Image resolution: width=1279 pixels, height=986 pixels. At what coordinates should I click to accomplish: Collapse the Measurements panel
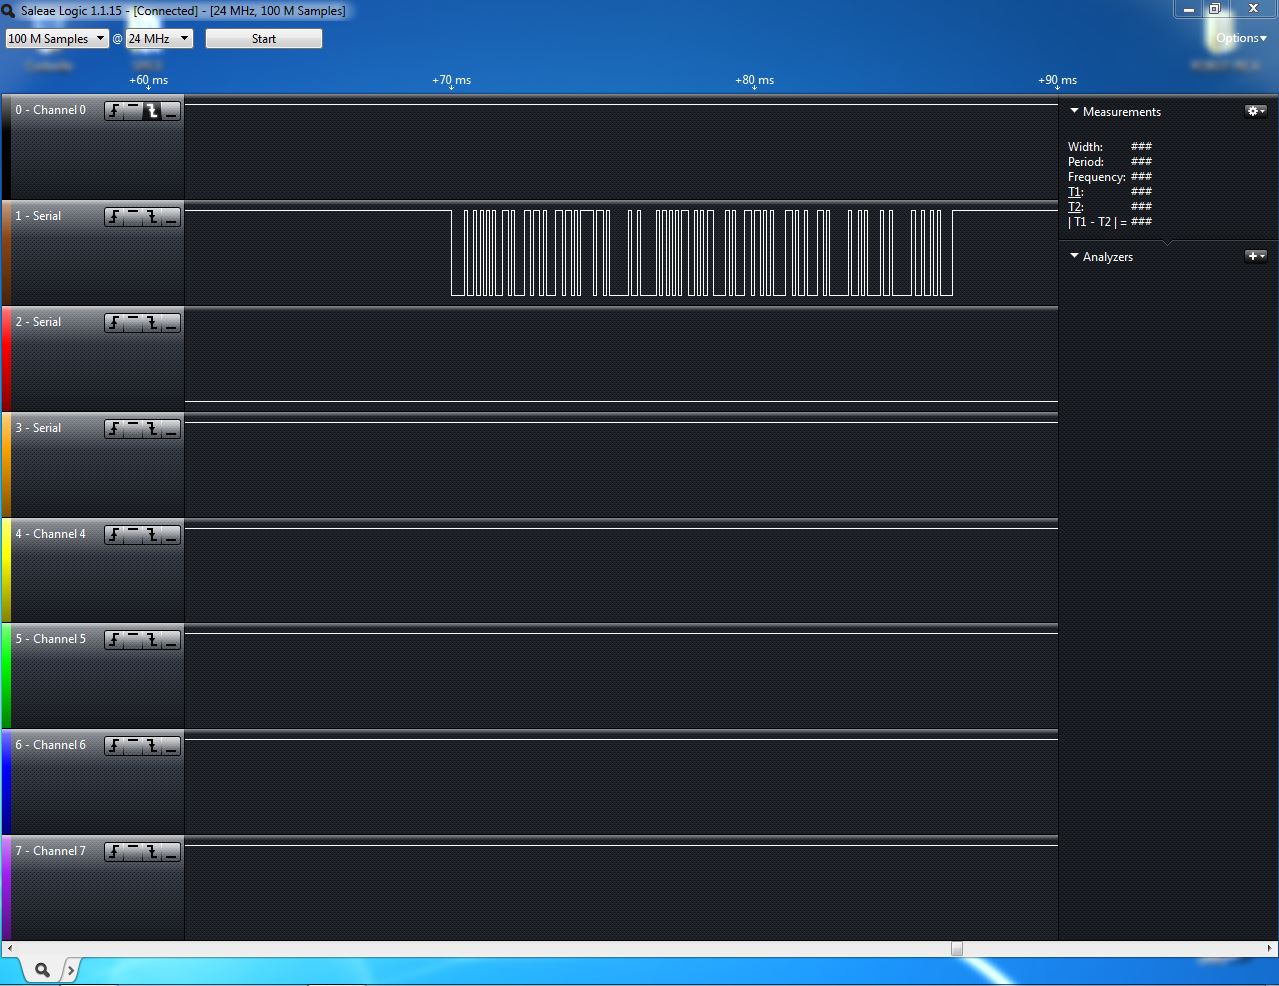[1074, 111]
